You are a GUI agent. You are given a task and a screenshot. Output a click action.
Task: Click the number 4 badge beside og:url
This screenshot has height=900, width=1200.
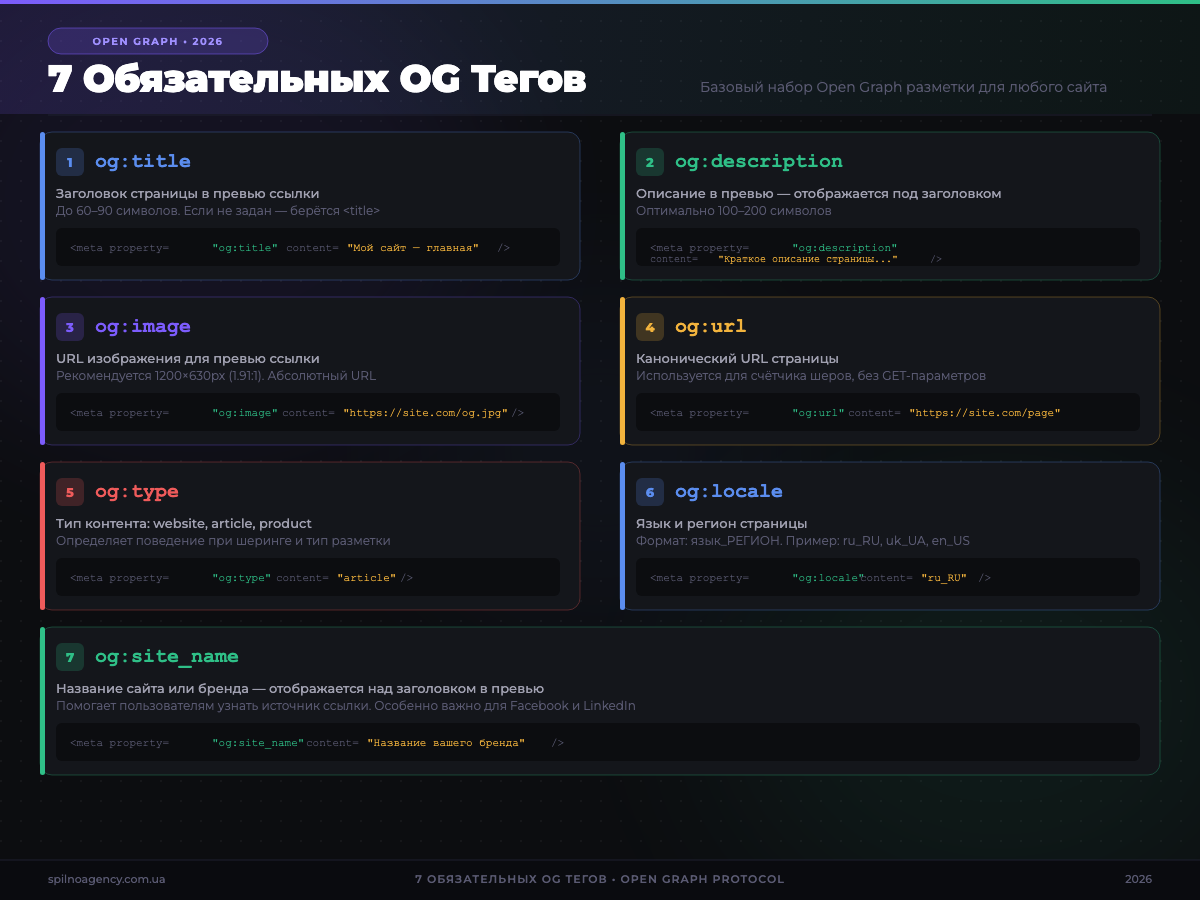pos(650,327)
